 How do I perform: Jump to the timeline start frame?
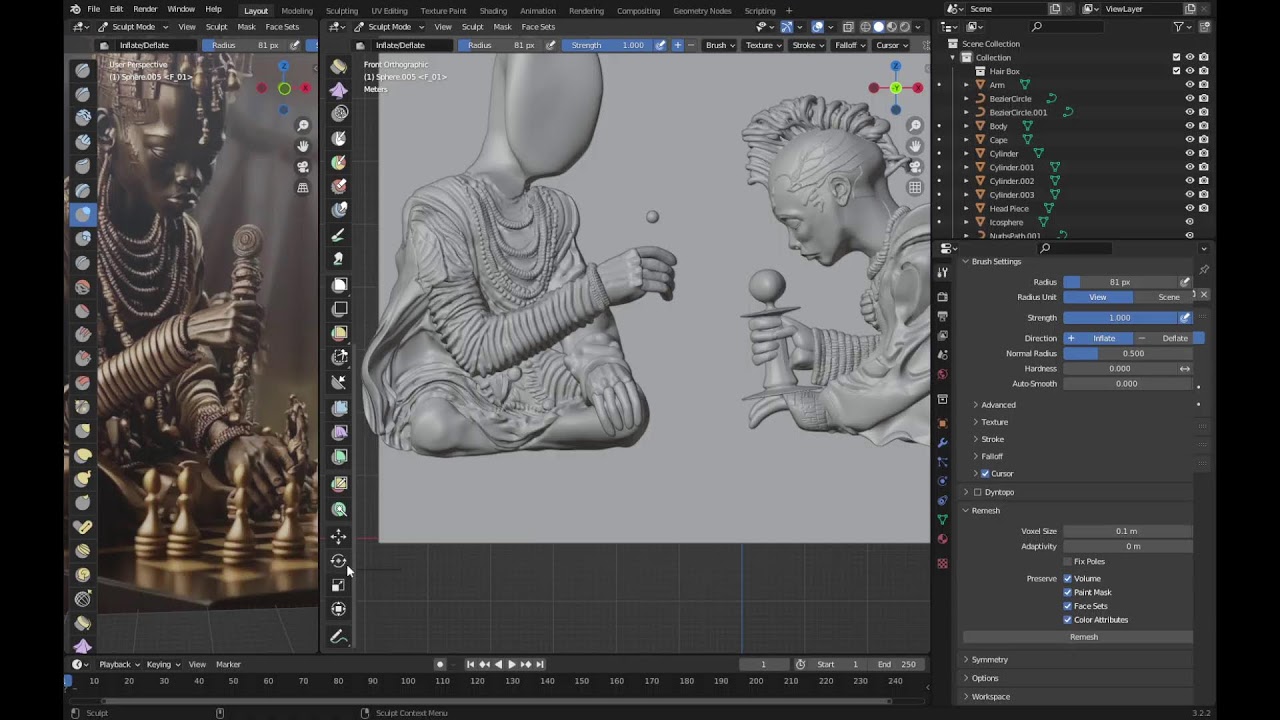point(470,664)
